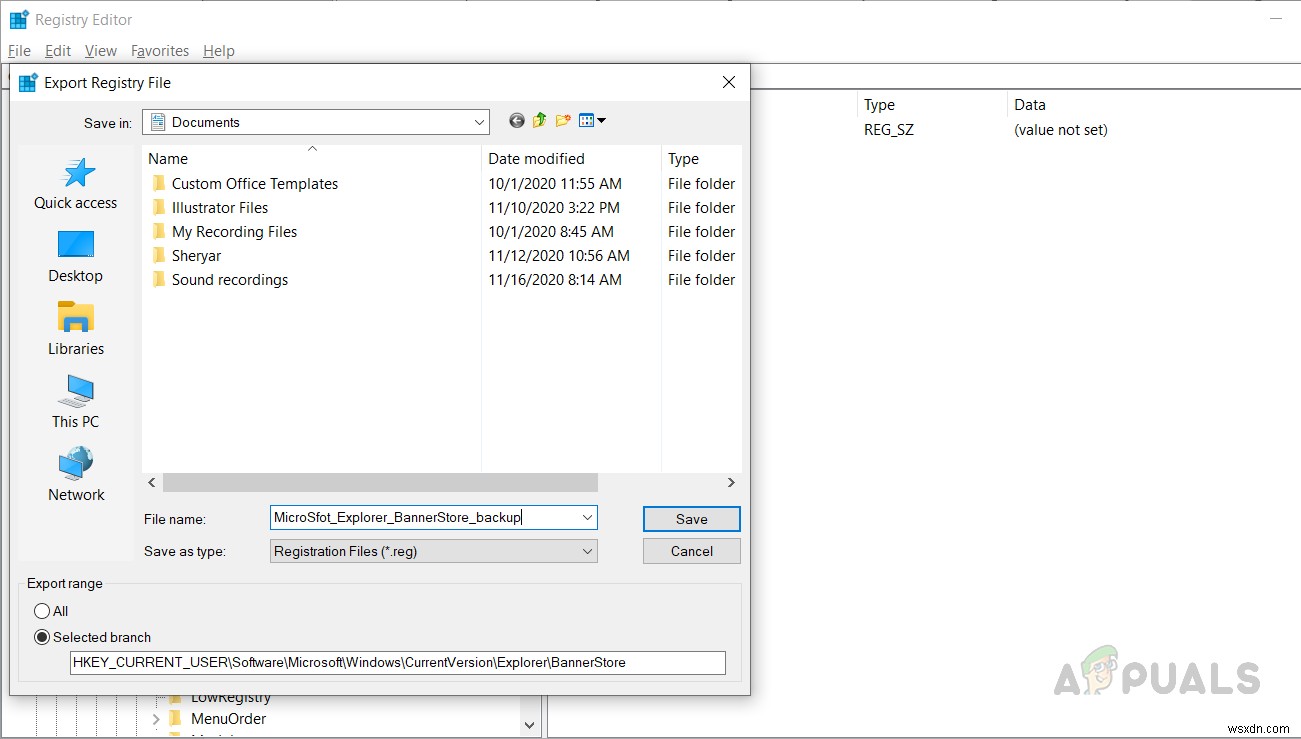Viewport: 1301px width, 739px height.
Task: Select the Sheryar folder icon
Action: click(x=158, y=256)
